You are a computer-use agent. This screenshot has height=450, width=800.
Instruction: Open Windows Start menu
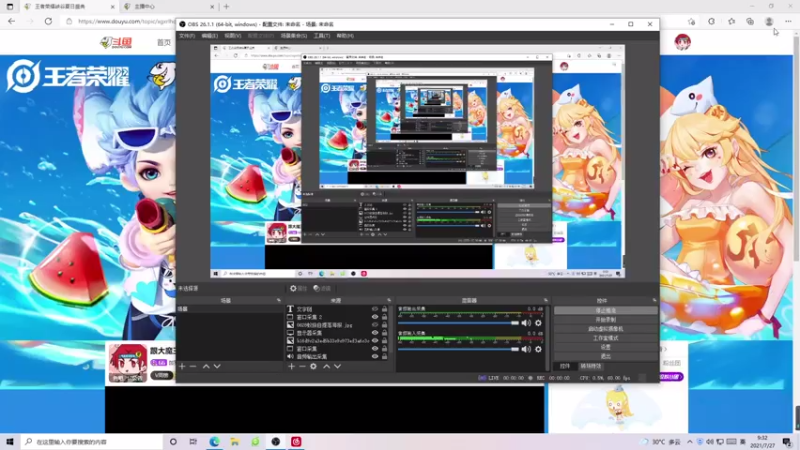pyautogui.click(x=10, y=442)
